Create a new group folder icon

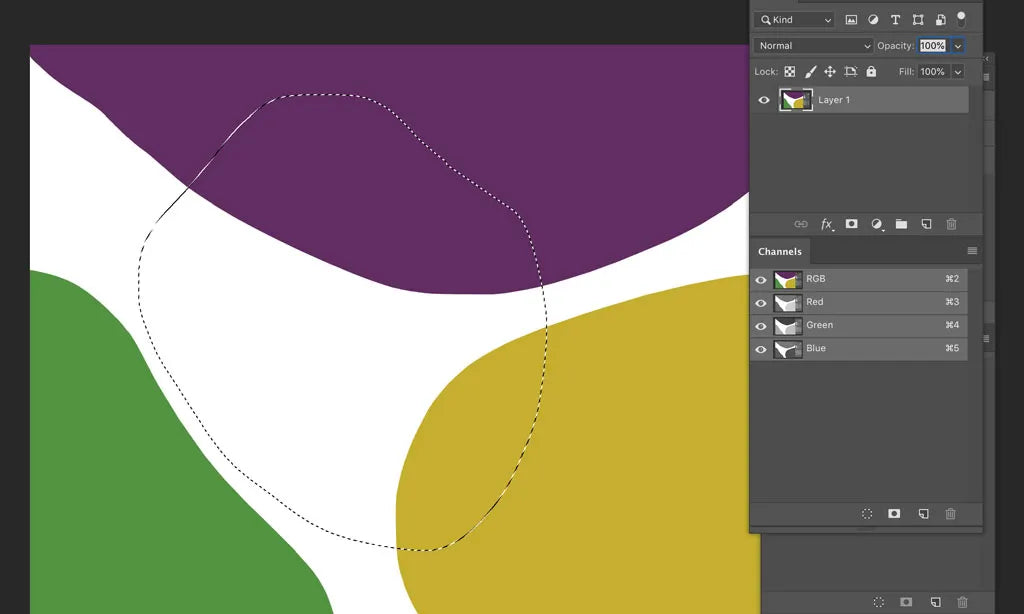(x=901, y=225)
